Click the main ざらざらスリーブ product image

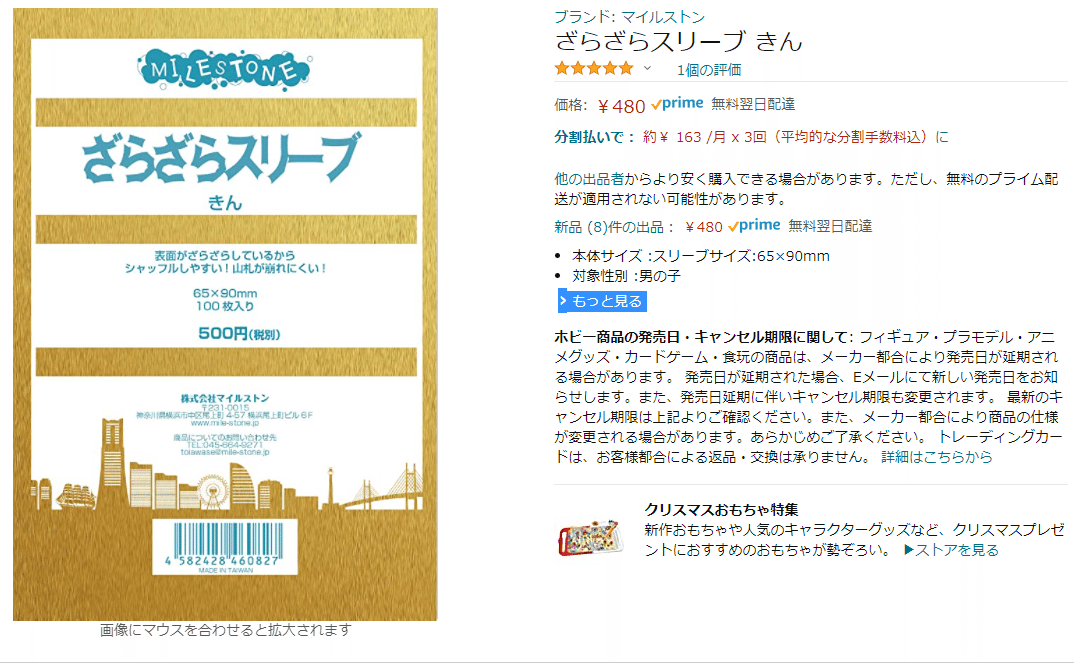pyautogui.click(x=225, y=314)
